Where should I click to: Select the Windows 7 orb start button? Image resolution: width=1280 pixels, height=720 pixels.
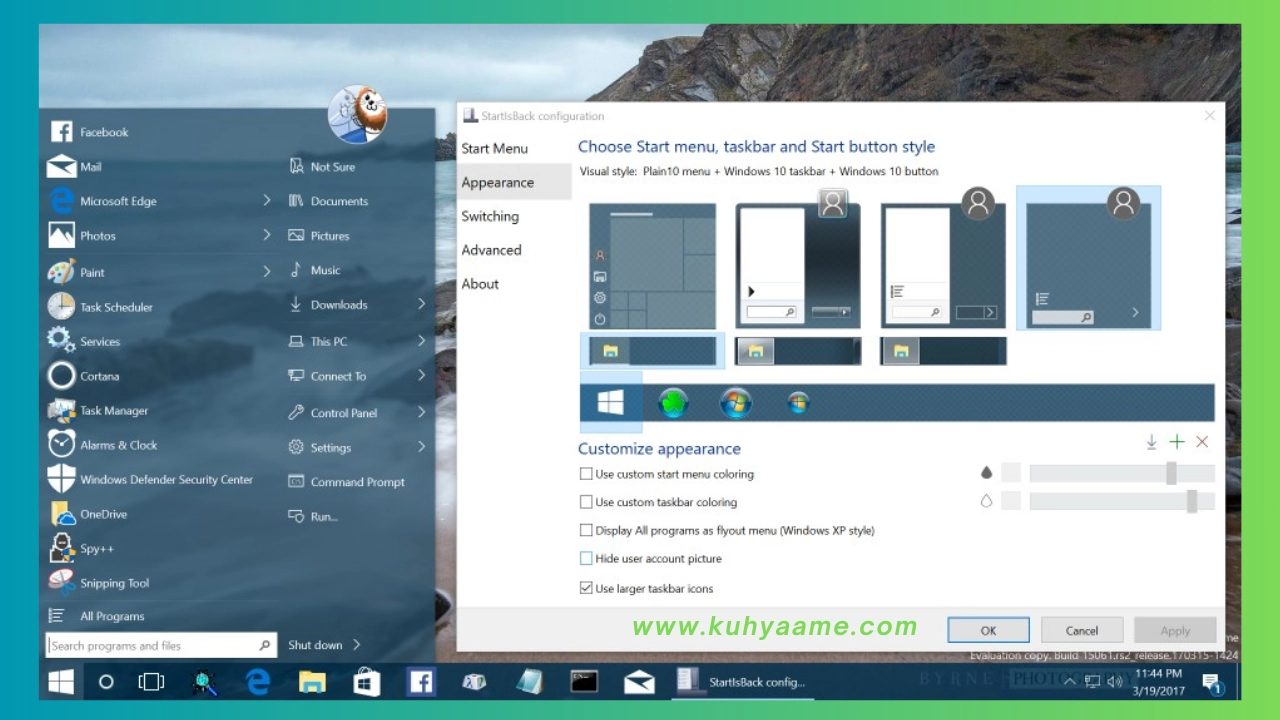pyautogui.click(x=735, y=403)
